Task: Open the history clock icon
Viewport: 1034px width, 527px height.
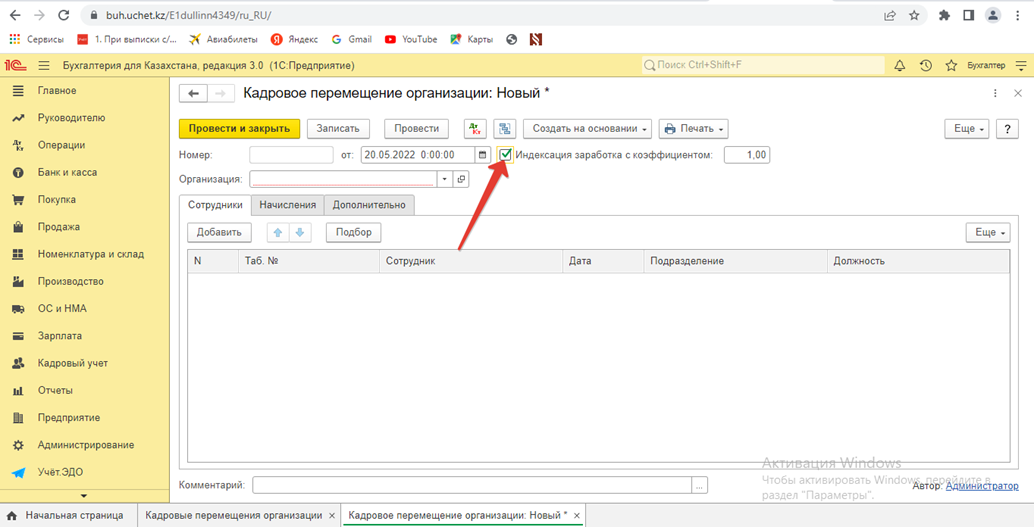Action: pyautogui.click(x=925, y=65)
